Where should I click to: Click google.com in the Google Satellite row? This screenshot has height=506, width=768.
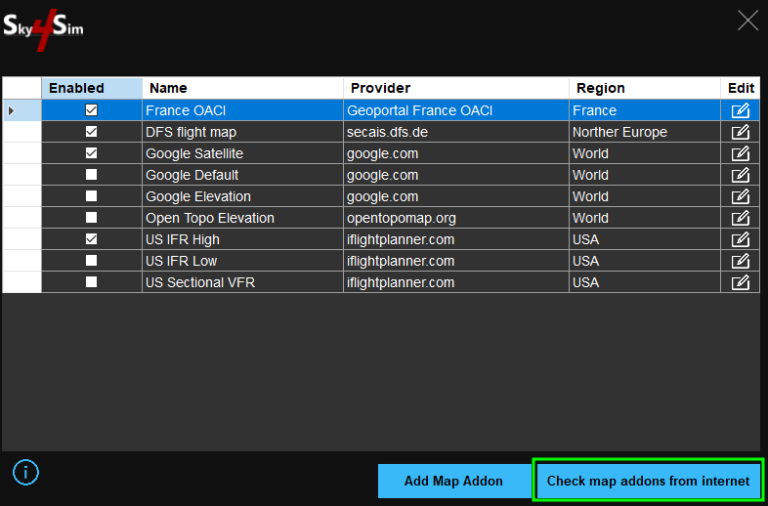point(456,154)
